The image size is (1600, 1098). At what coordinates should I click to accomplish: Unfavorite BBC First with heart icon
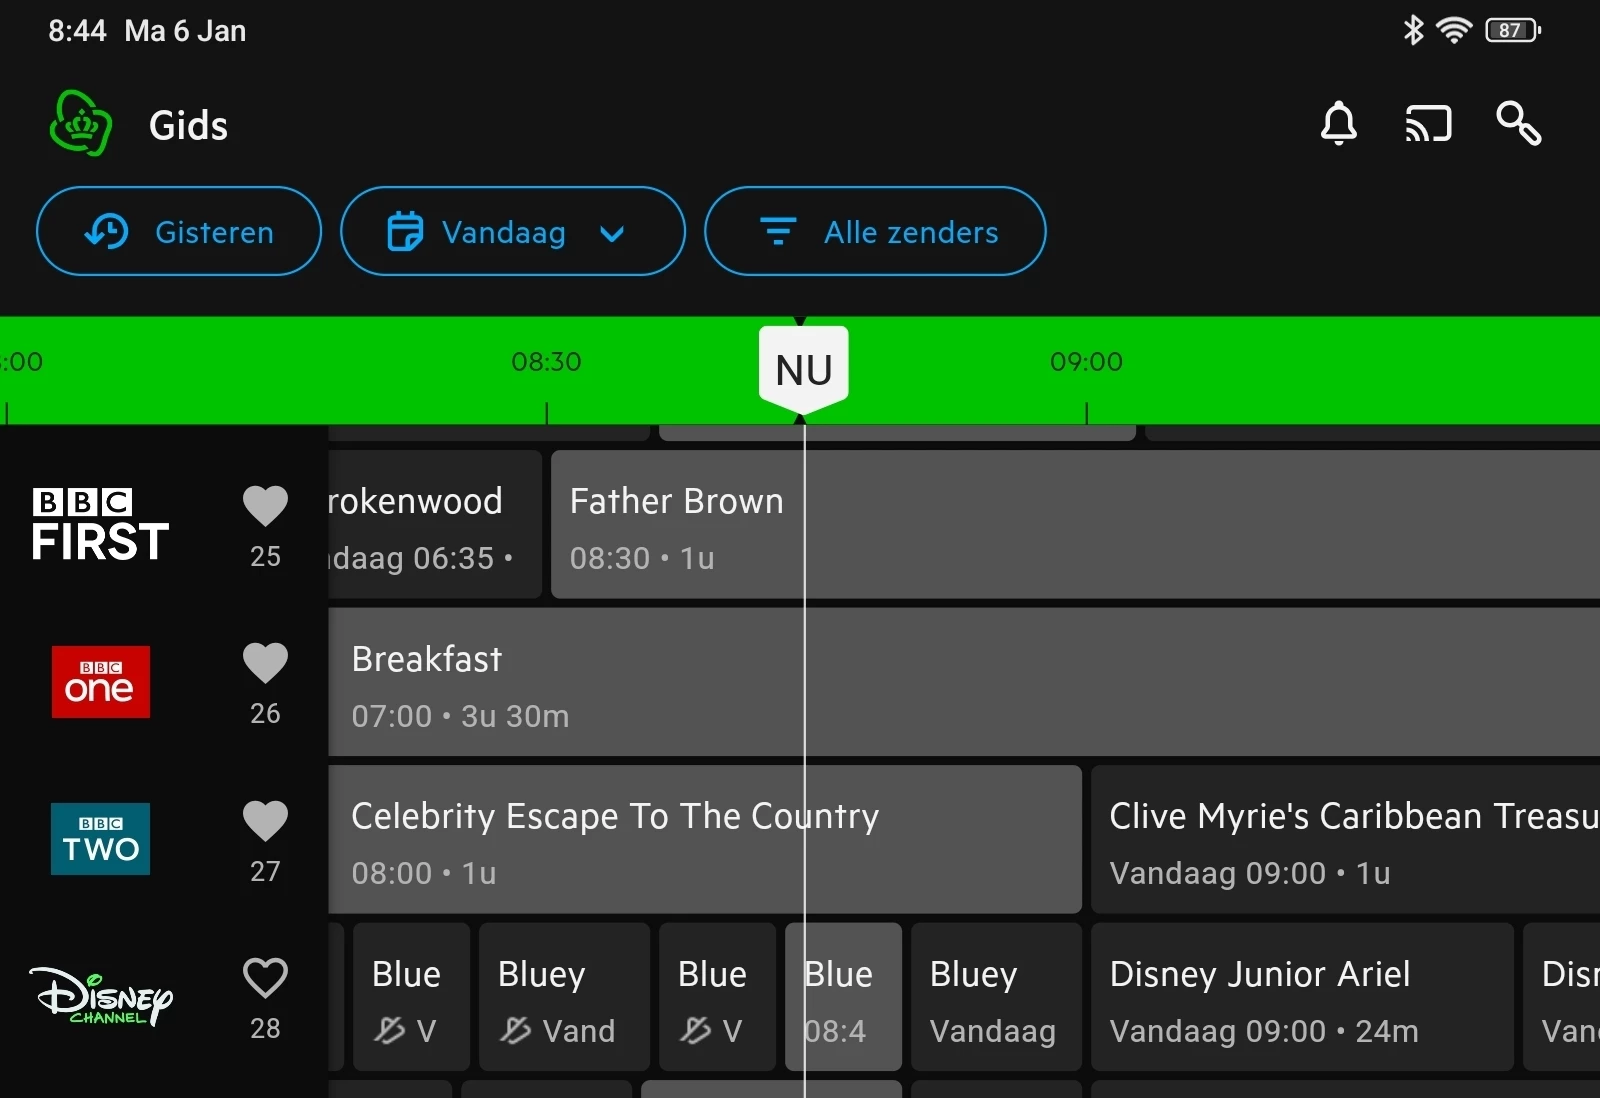click(265, 506)
